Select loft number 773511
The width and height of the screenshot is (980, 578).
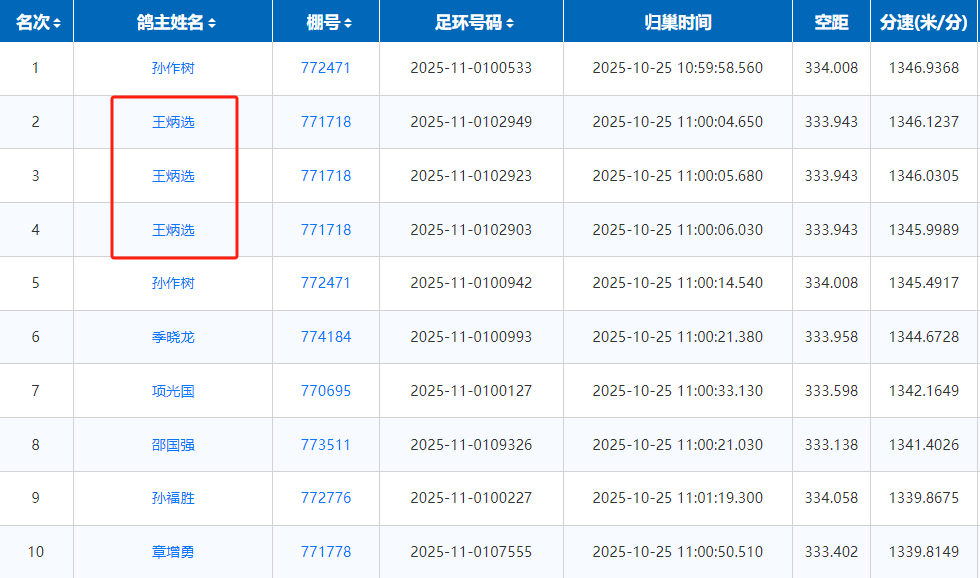(x=326, y=444)
